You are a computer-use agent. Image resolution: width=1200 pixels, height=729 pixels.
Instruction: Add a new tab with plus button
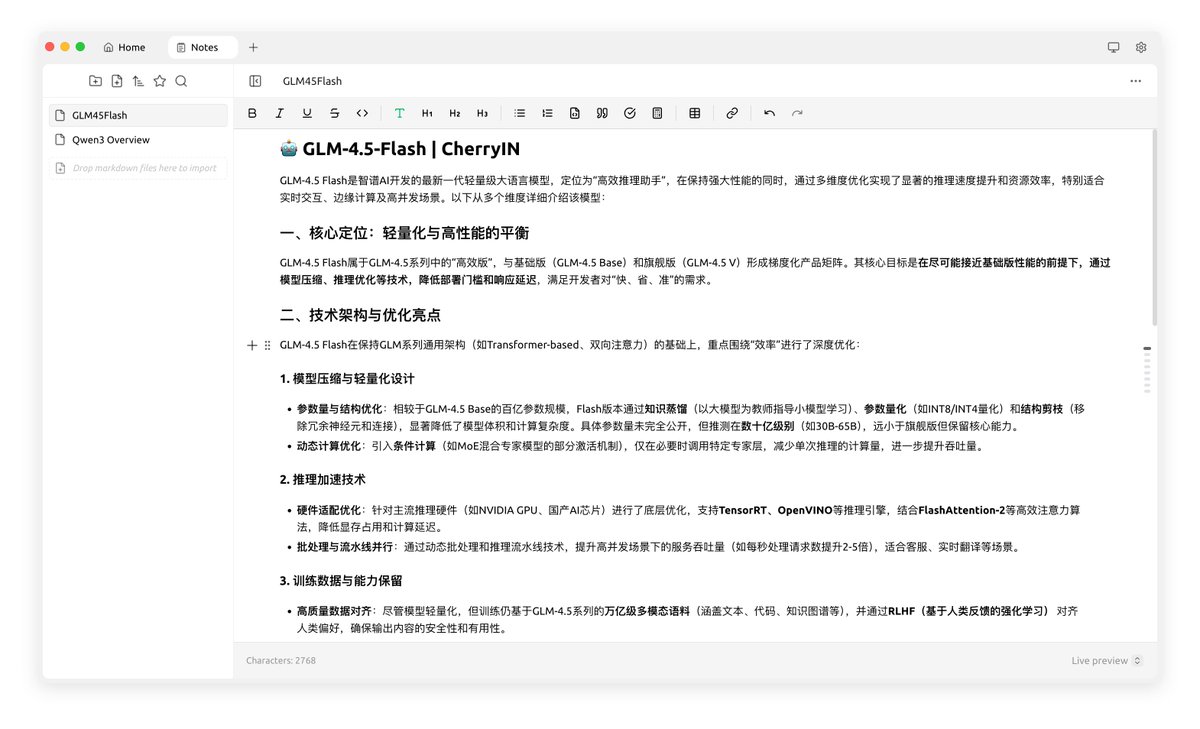pyautogui.click(x=253, y=47)
